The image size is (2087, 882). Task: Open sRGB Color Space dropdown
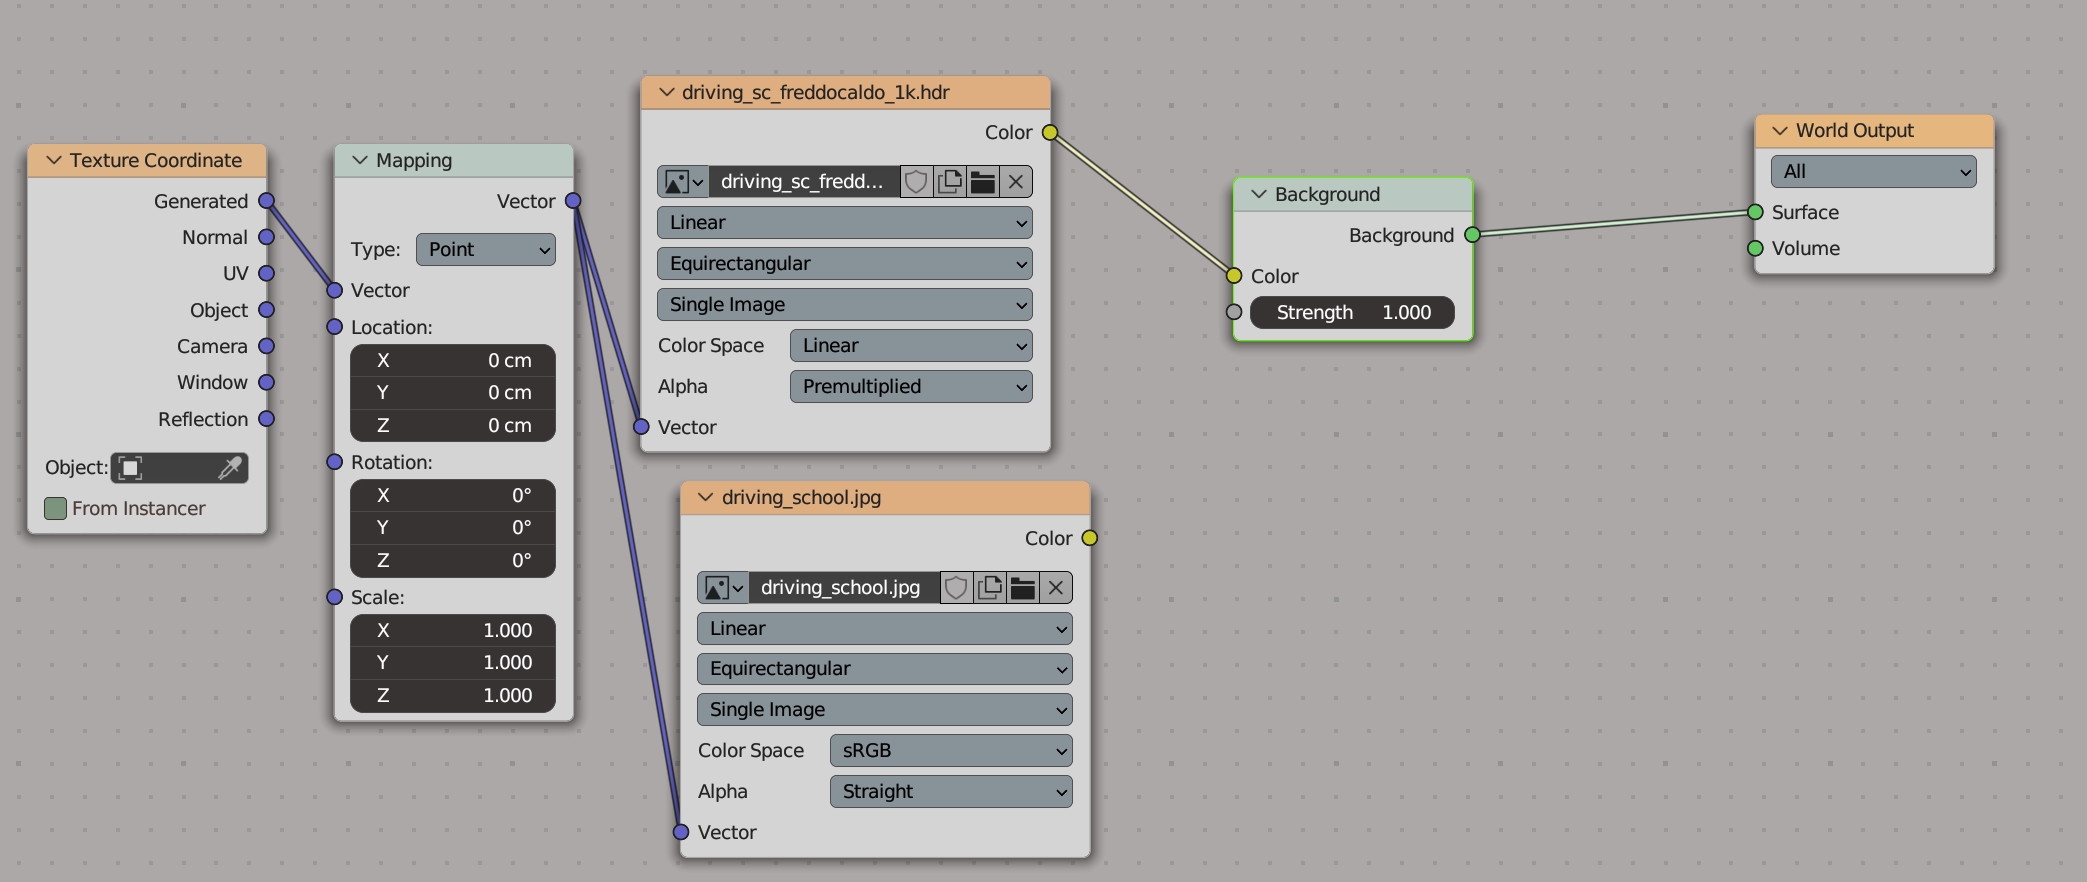coord(950,751)
